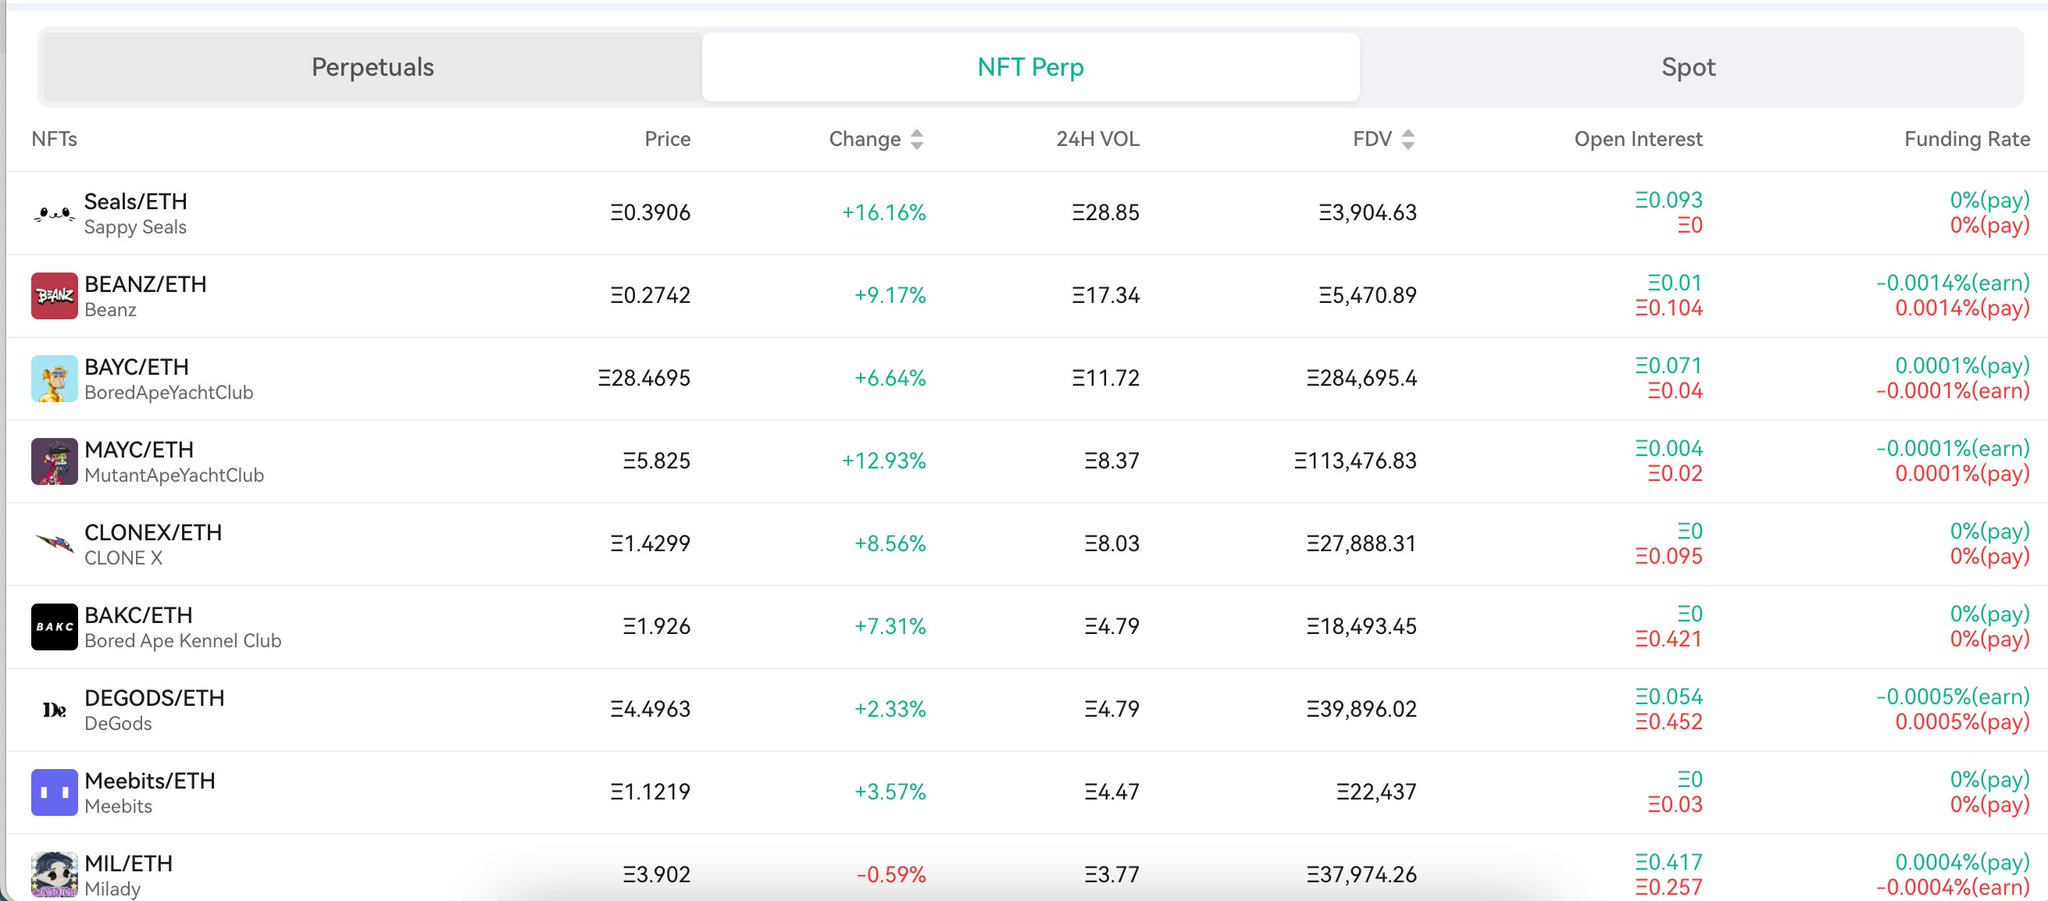Click the CLONEX price Ξ1.4299
The height and width of the screenshot is (901, 2048).
coord(650,544)
